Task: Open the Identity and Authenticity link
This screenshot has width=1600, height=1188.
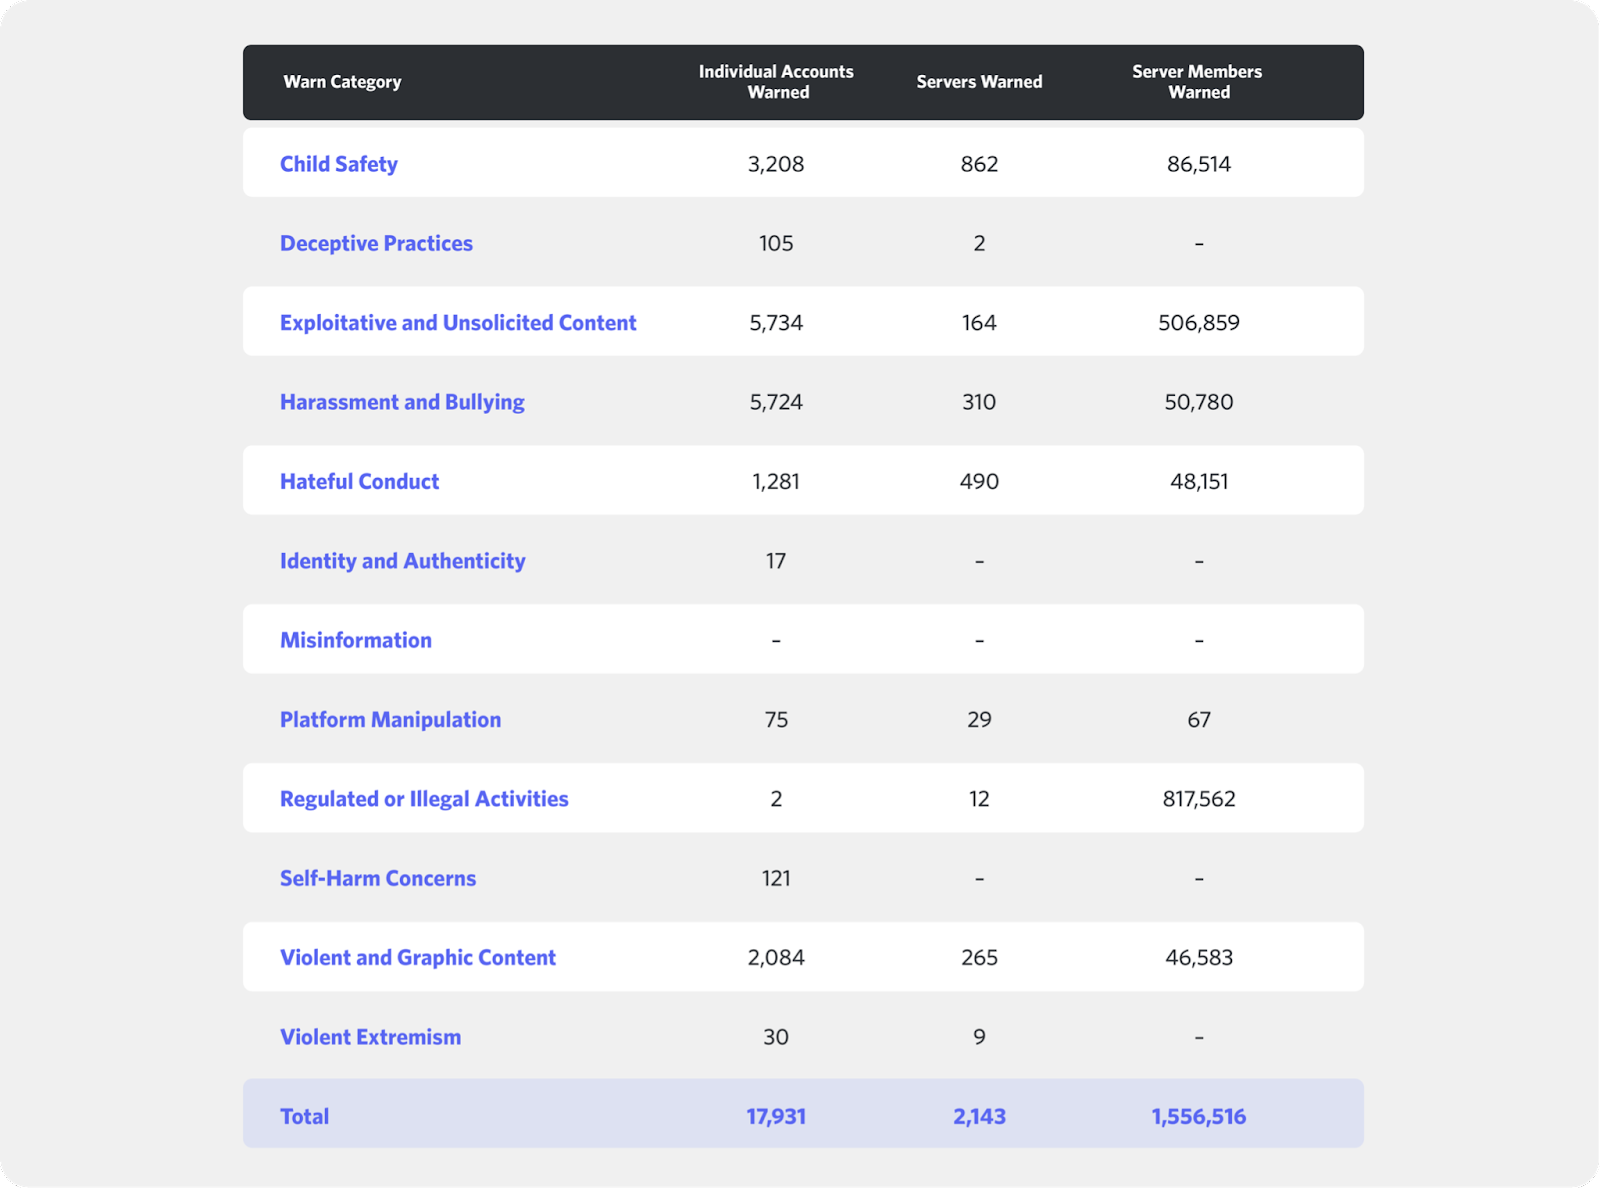Action: pos(403,561)
